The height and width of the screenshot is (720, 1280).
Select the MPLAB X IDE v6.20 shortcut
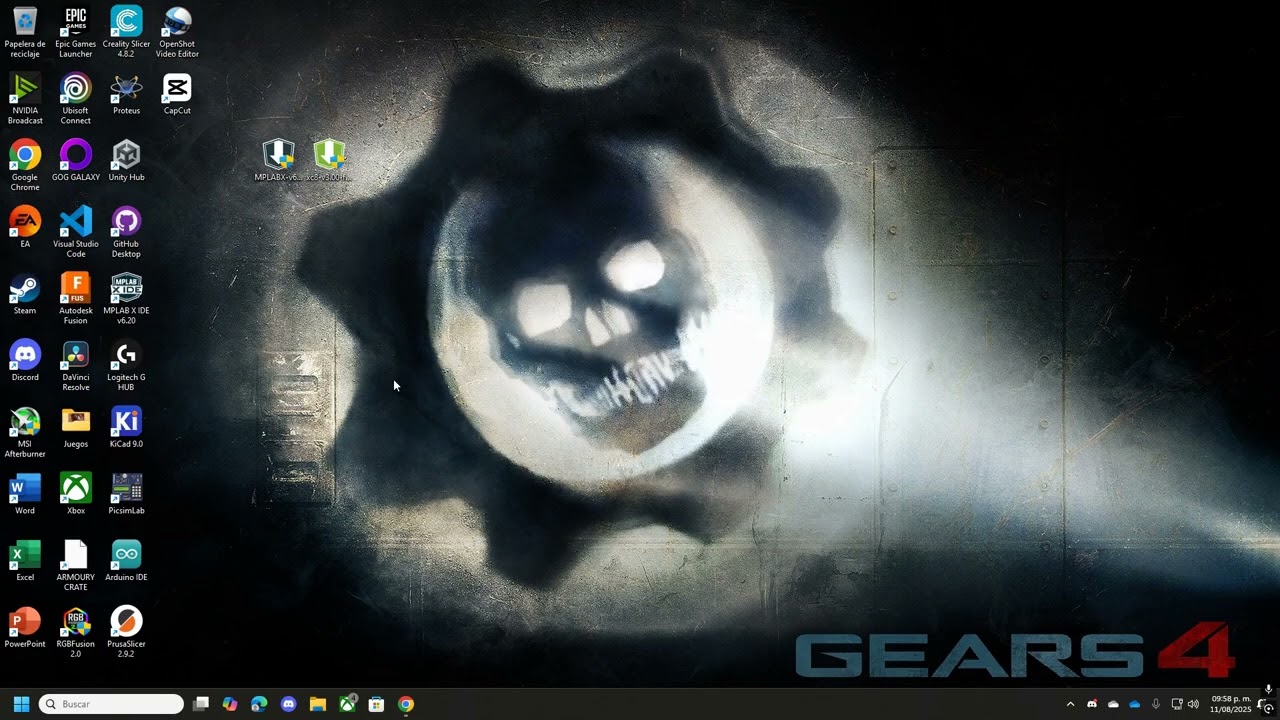(126, 298)
